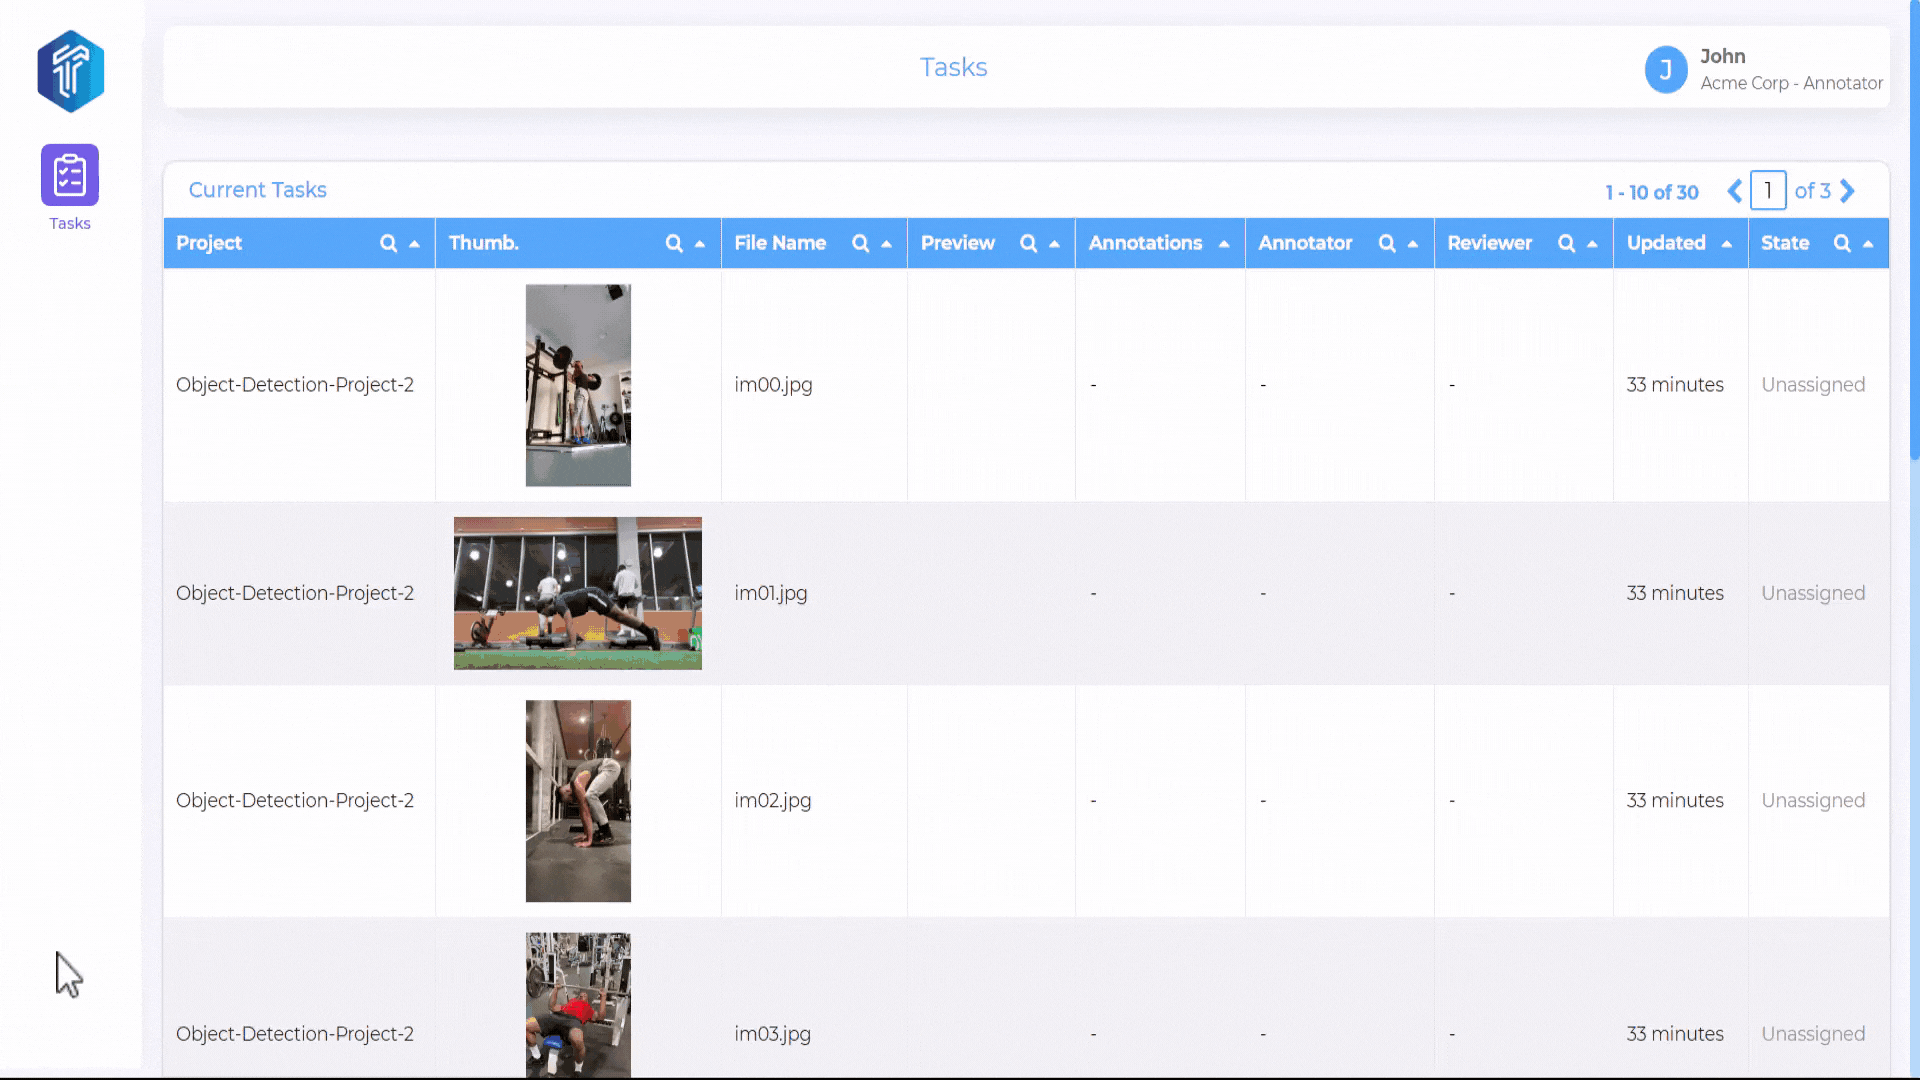Click the vertical page scrollbar
Image resolution: width=1920 pixels, height=1080 pixels.
(x=1914, y=230)
